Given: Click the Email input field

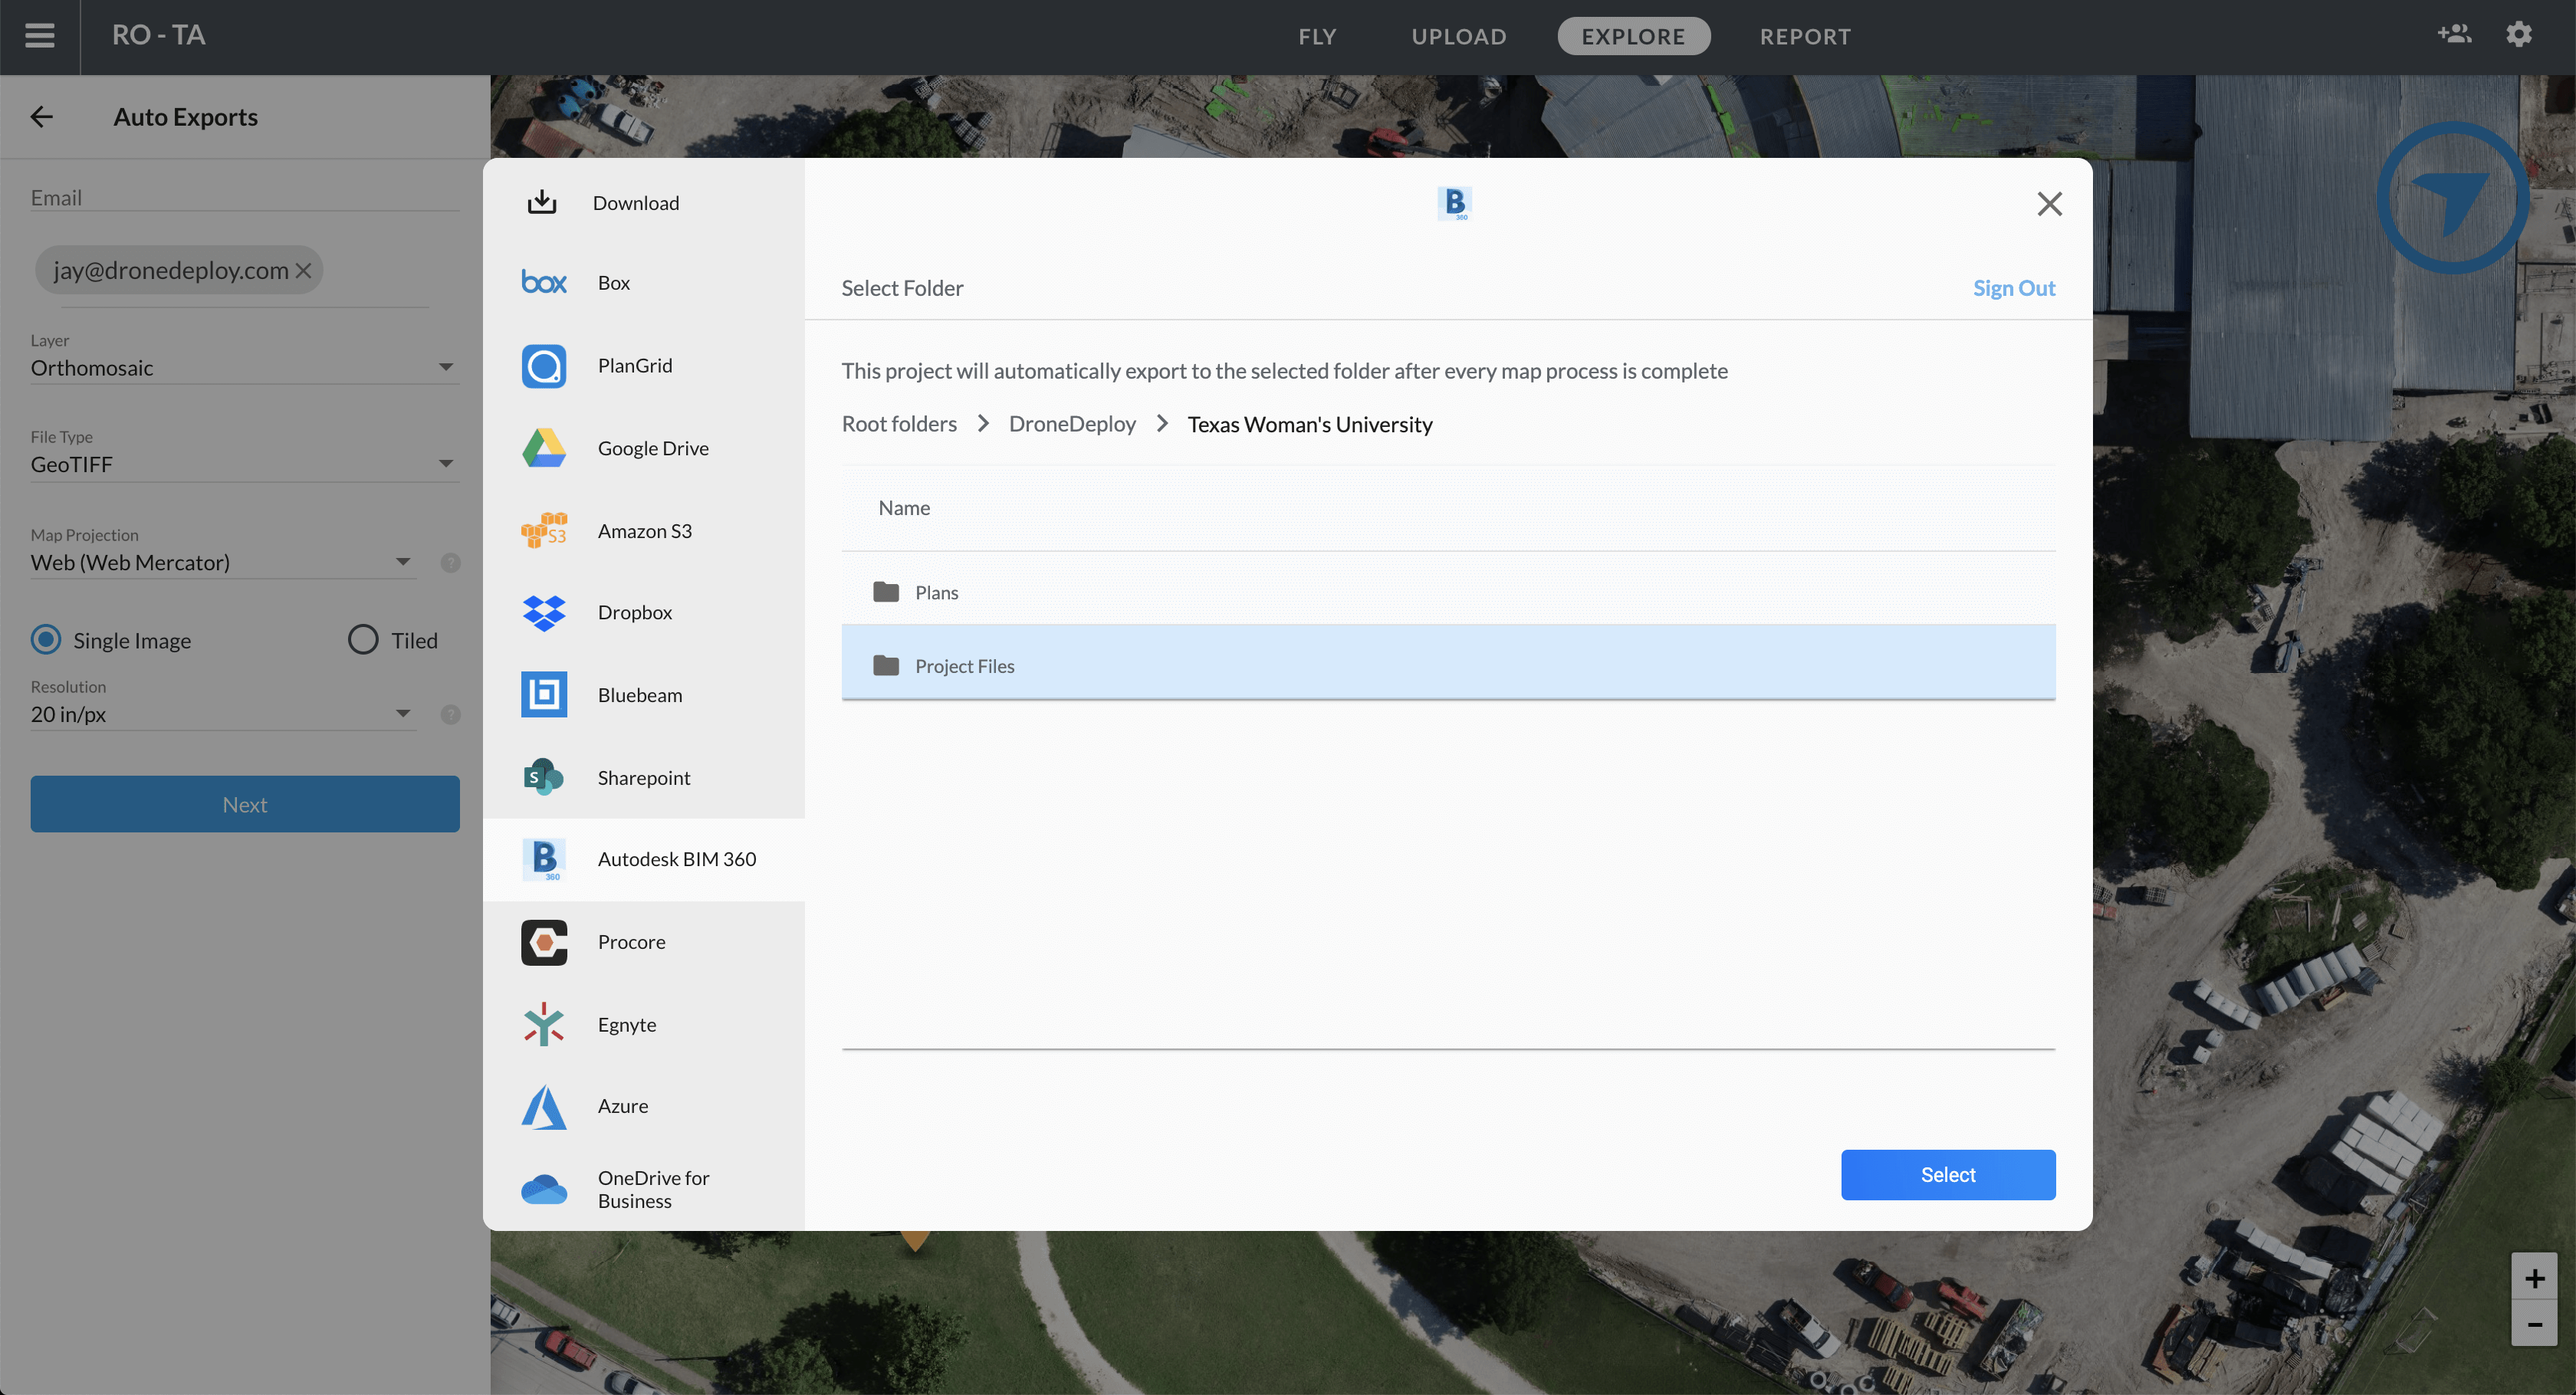Looking at the screenshot, I should pyautogui.click(x=244, y=198).
